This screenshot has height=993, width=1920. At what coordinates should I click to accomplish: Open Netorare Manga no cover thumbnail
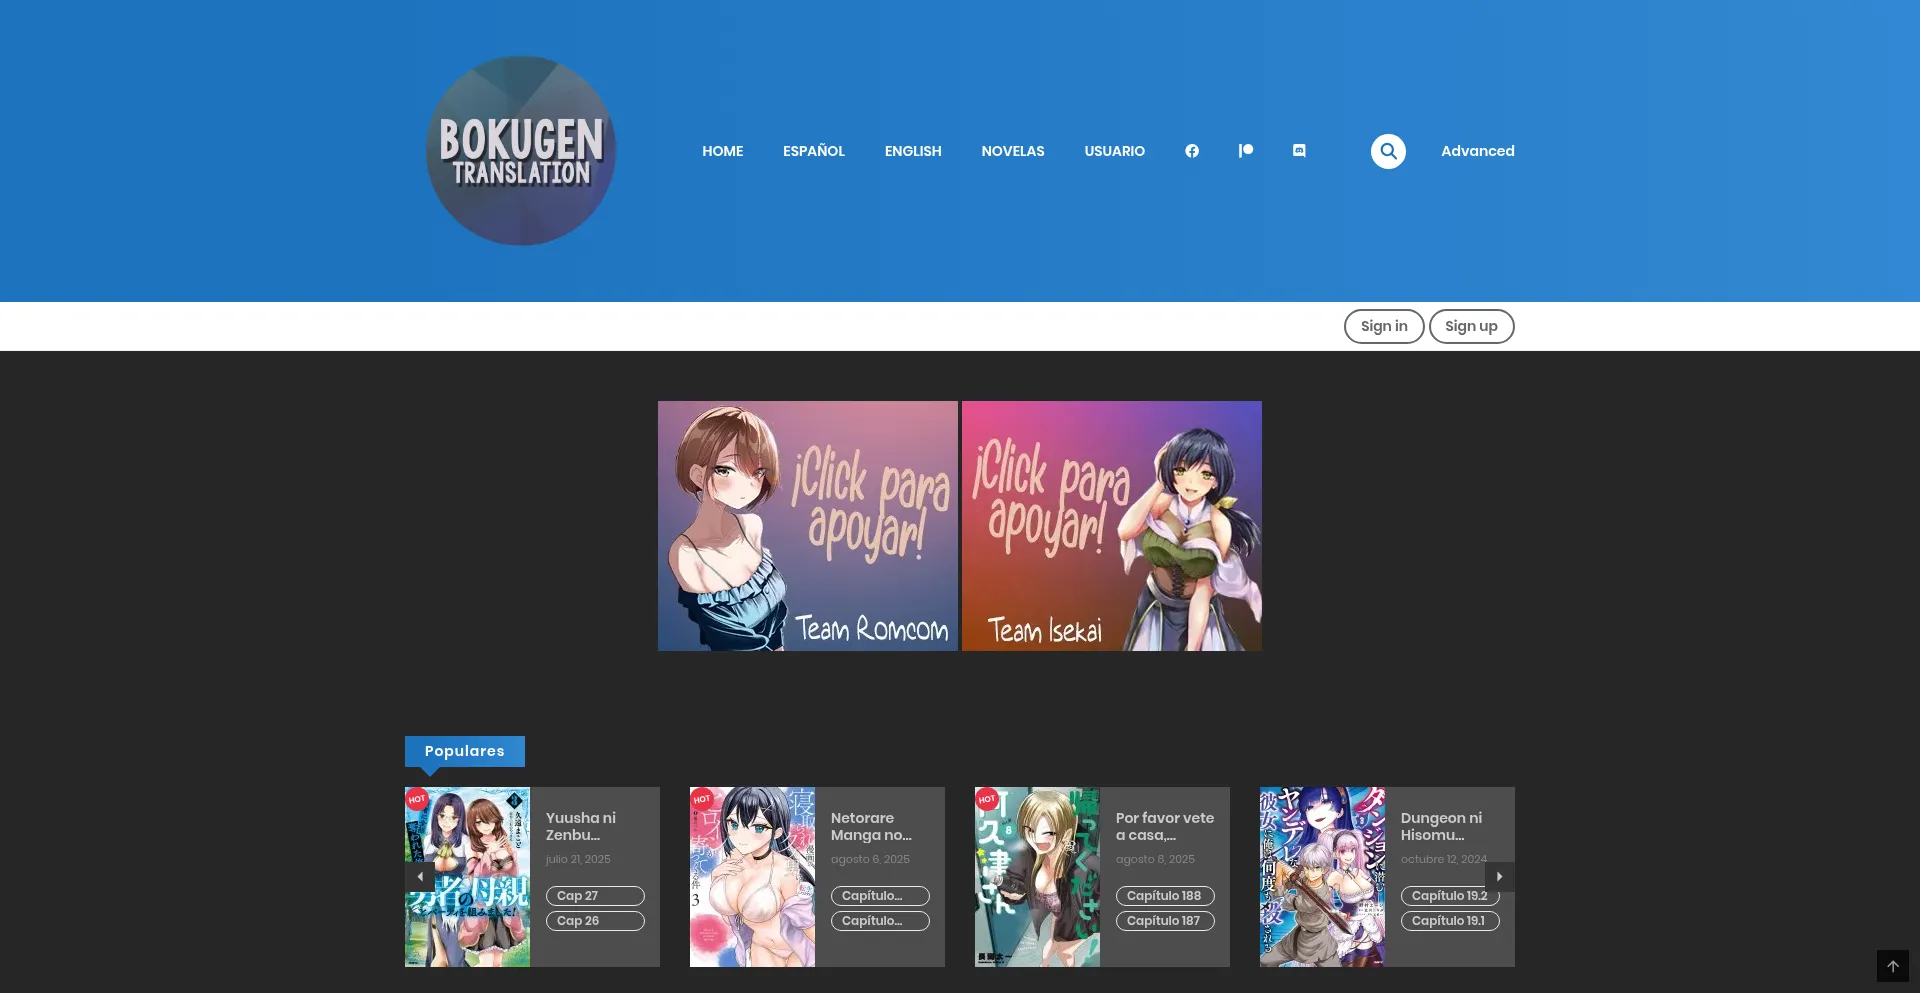(752, 877)
